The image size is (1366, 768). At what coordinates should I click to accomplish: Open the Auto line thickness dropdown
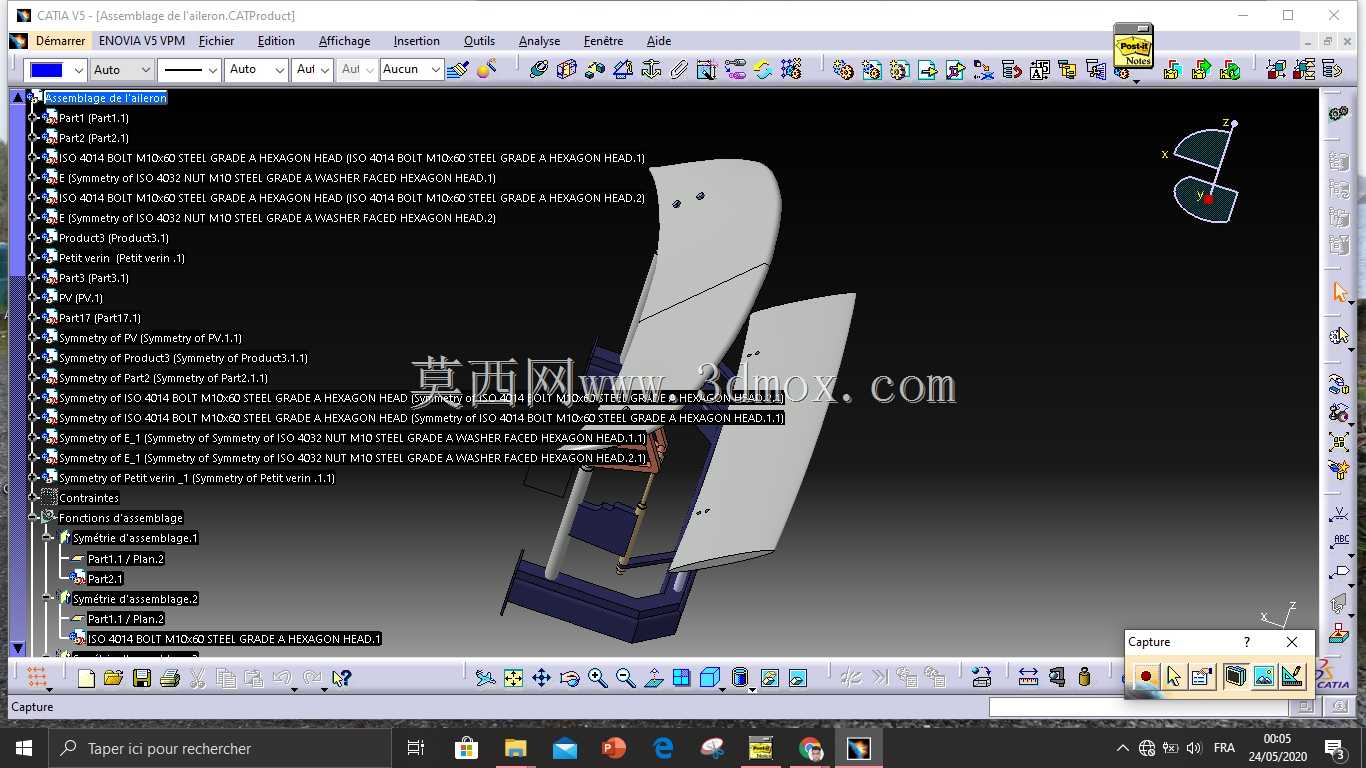click(x=256, y=70)
